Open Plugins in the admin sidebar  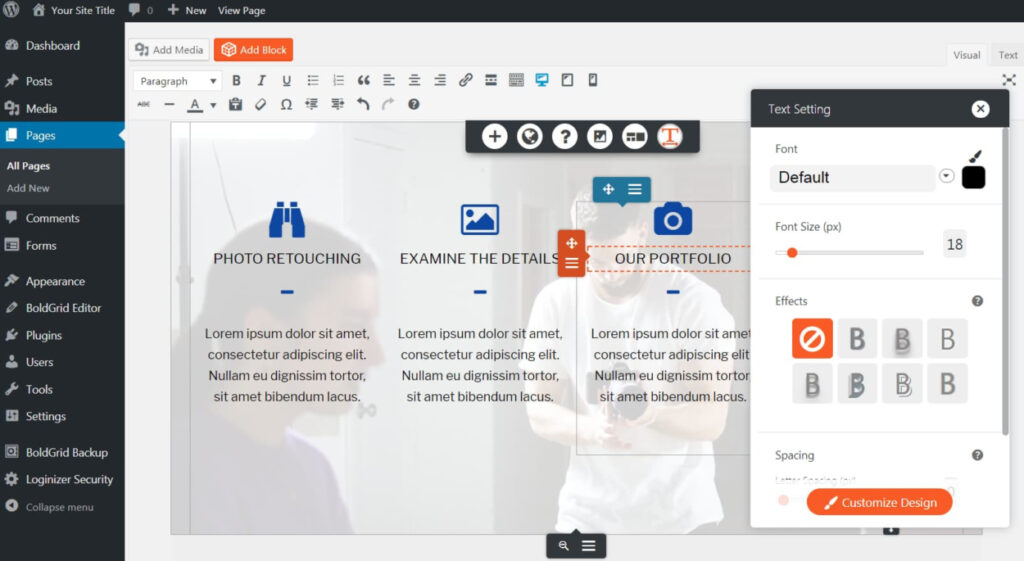tap(43, 335)
